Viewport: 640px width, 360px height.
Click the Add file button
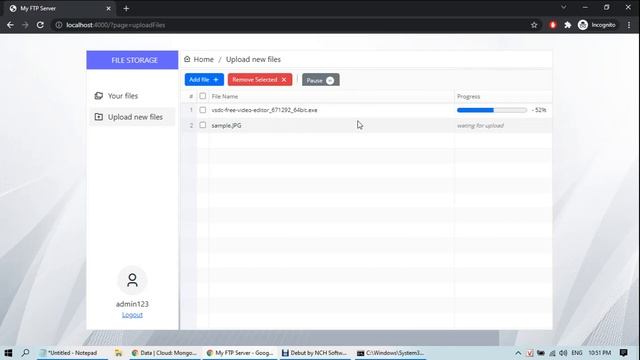click(204, 80)
